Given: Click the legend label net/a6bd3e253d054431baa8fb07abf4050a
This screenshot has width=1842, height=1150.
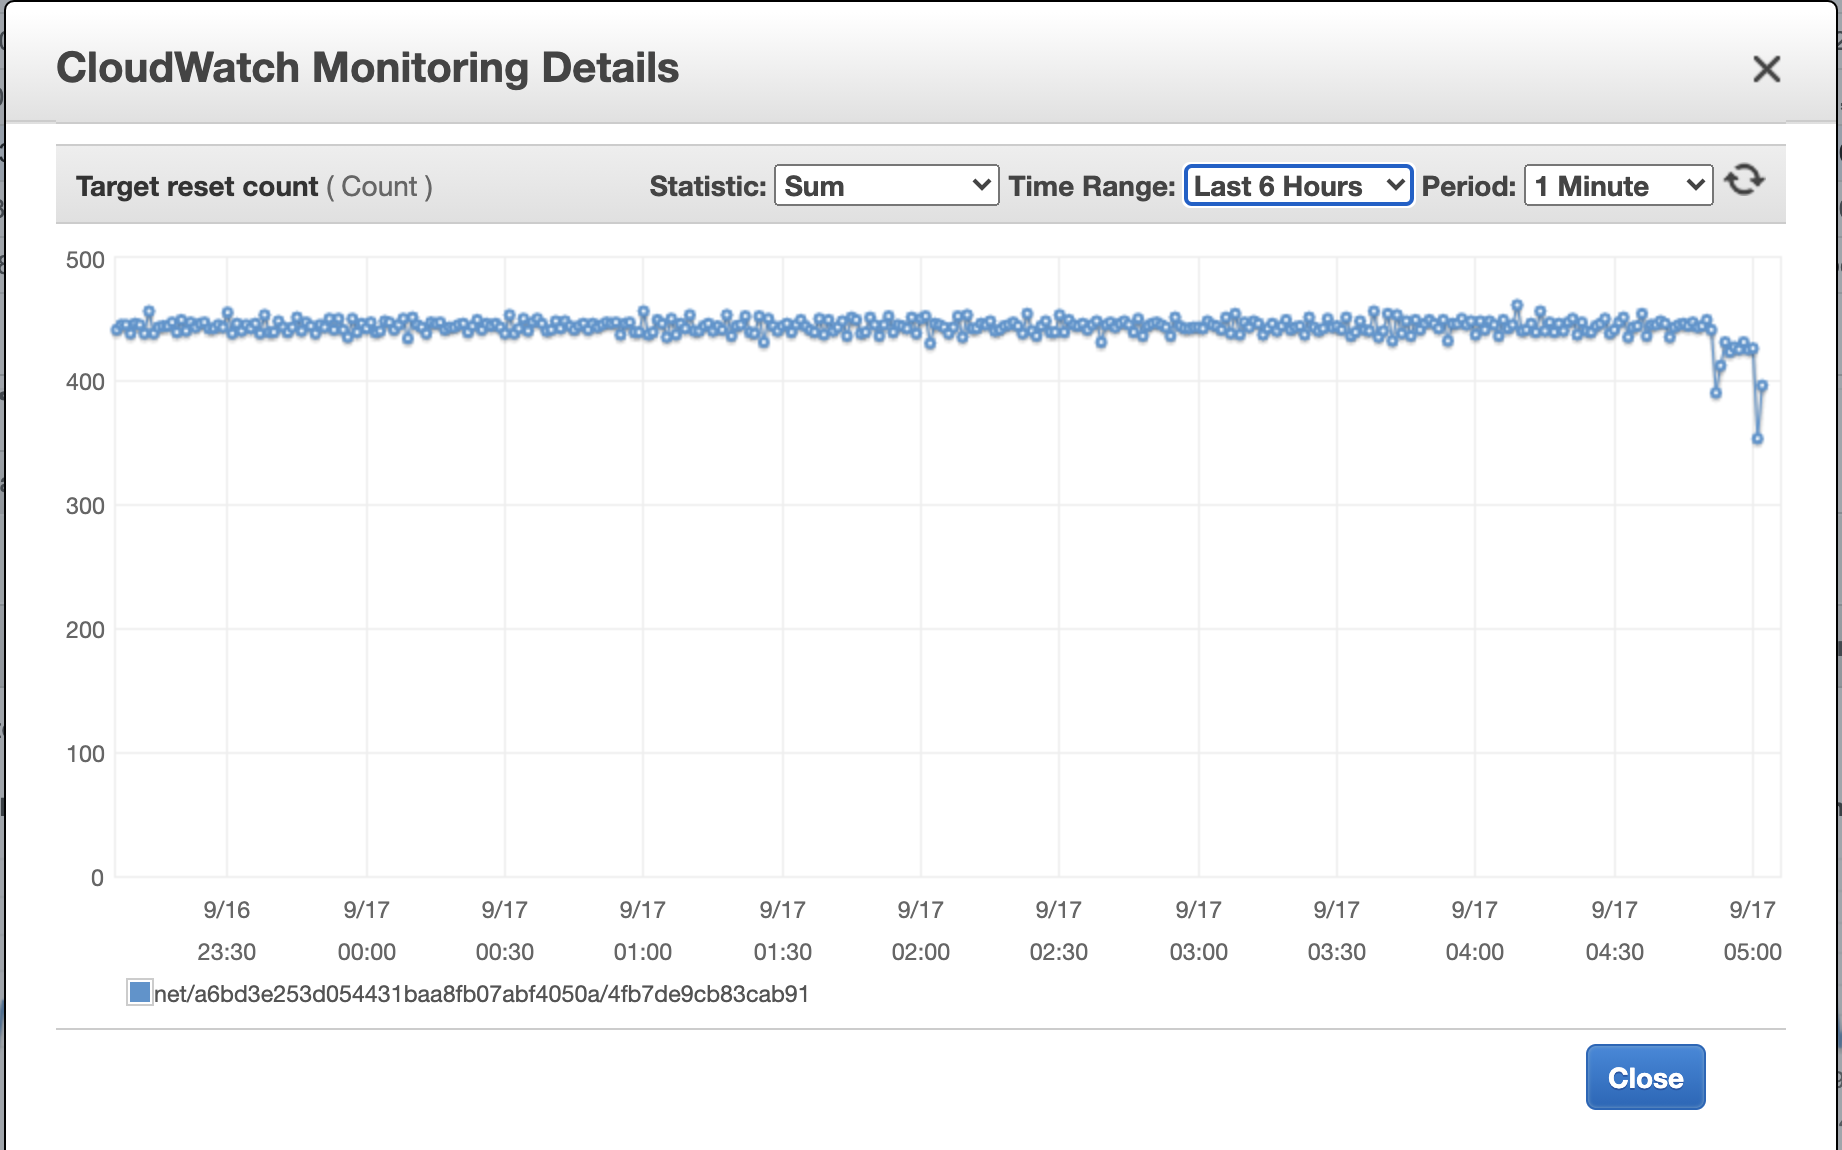Looking at the screenshot, I should [x=481, y=994].
